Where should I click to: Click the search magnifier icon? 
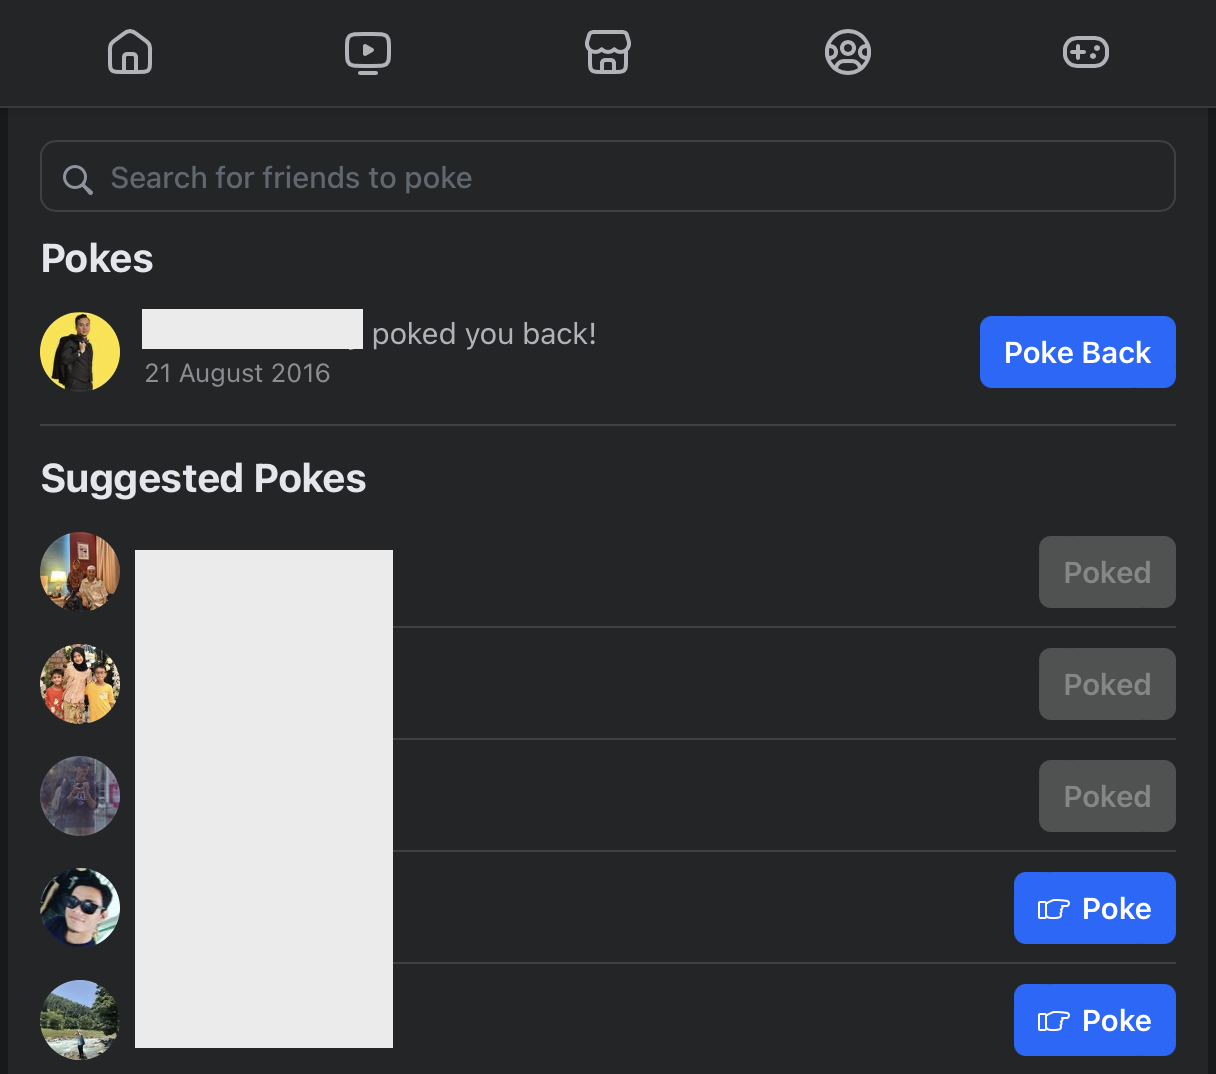[x=77, y=179]
